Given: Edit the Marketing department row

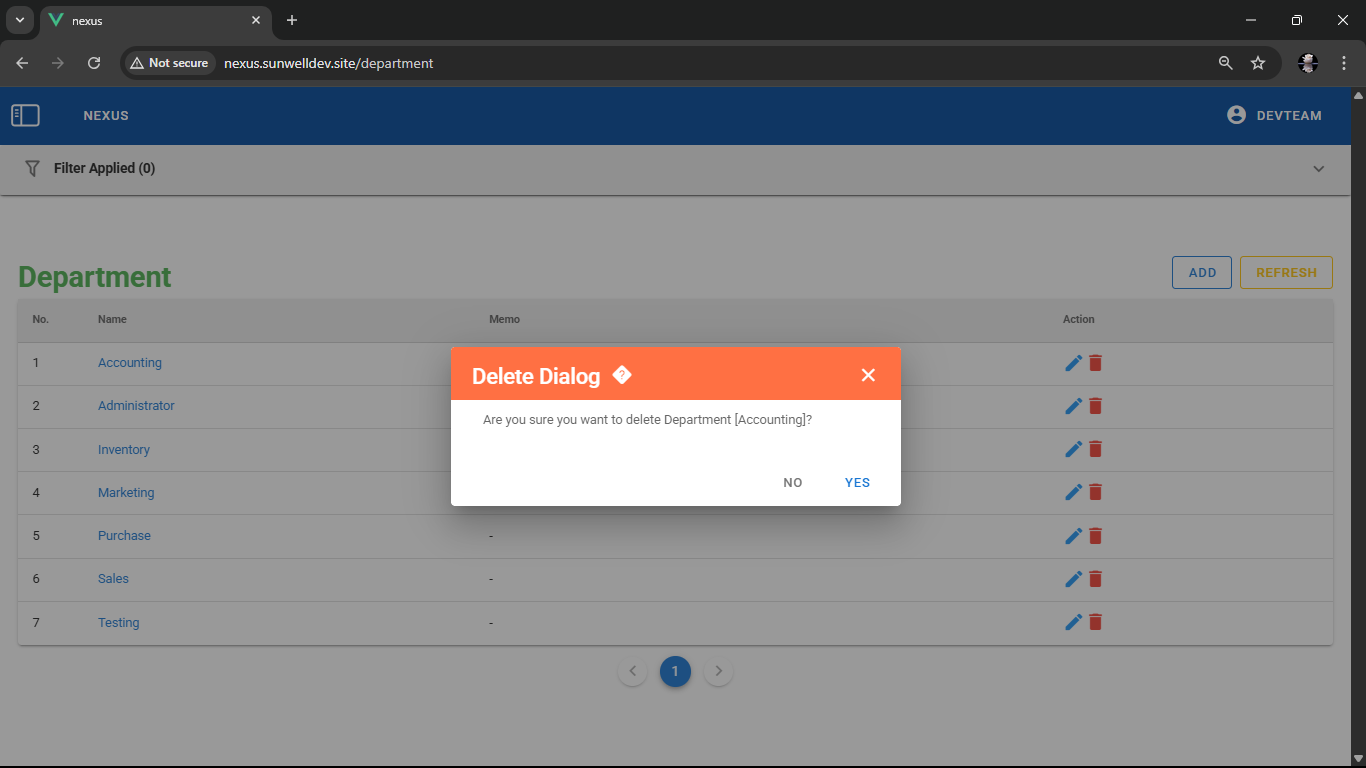Looking at the screenshot, I should [1073, 492].
